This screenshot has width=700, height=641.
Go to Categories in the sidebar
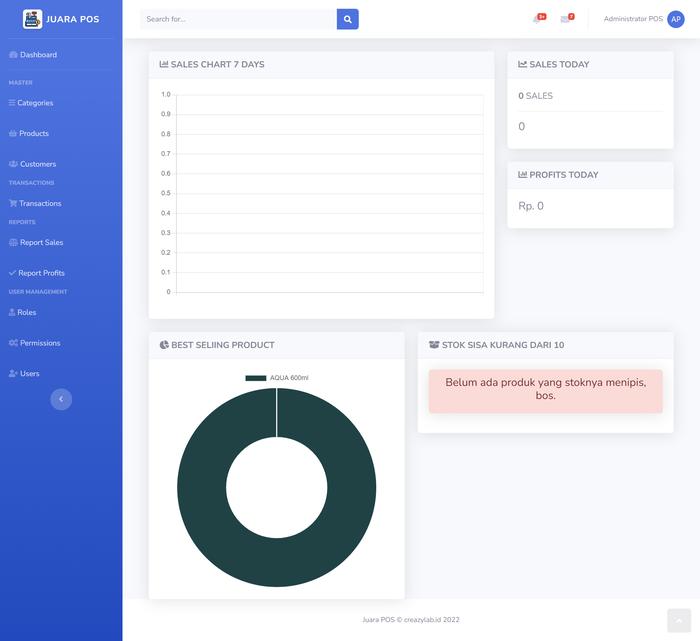coord(35,103)
